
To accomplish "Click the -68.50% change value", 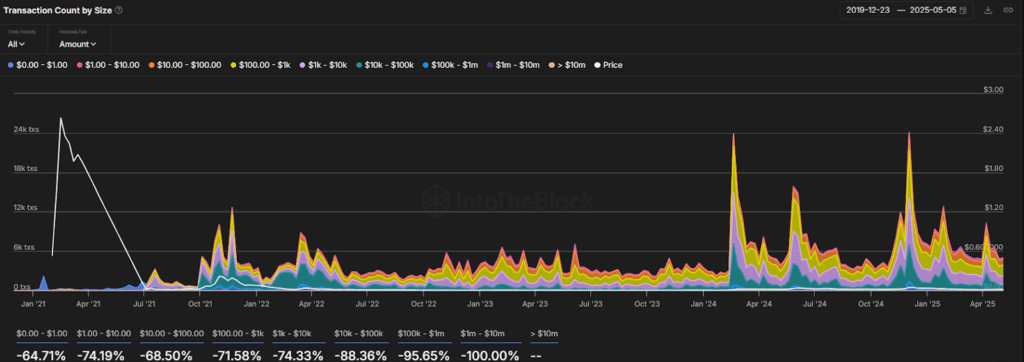I will click(x=166, y=355).
